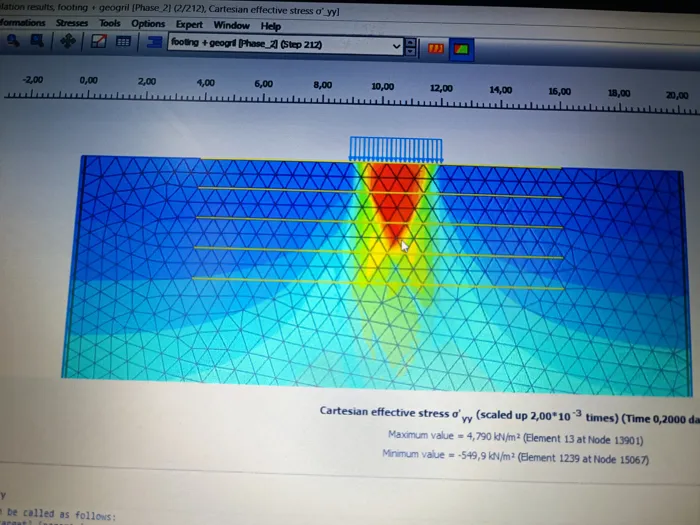This screenshot has height=525, width=700.
Task: Click the 'Maximum value = 4,790 kN/m²' text
Action: (453, 436)
